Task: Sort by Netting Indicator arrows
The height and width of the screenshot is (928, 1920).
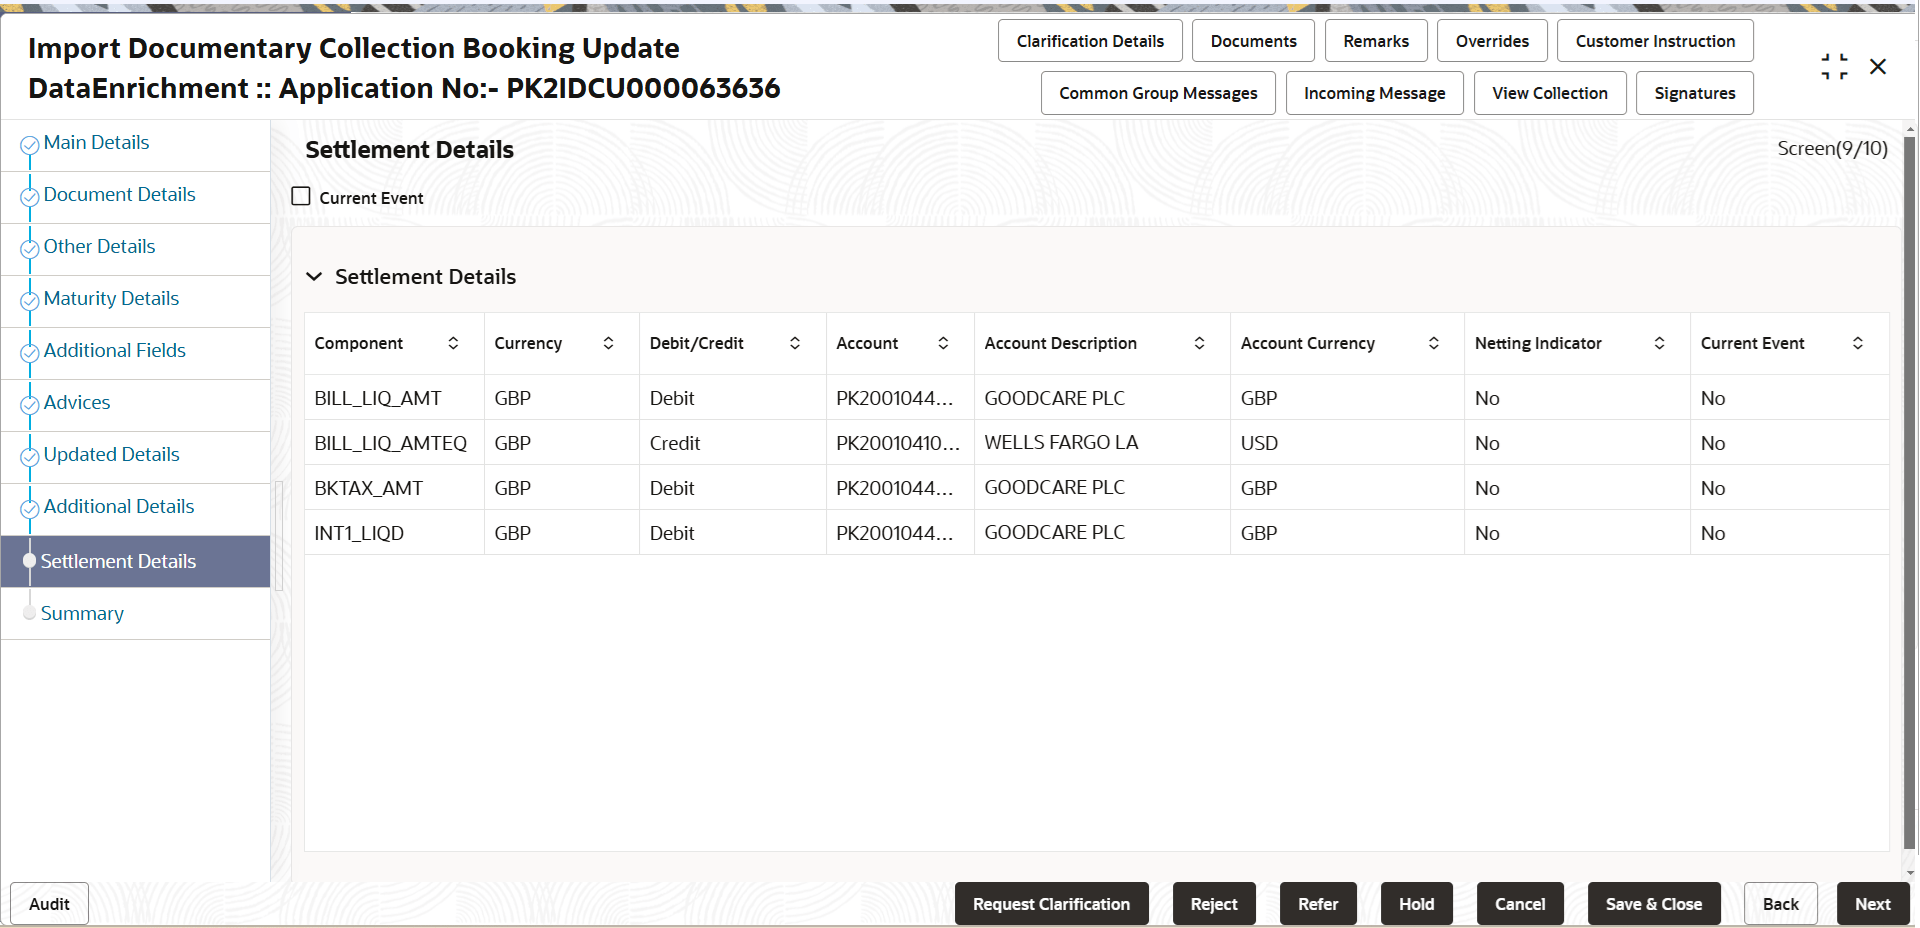Action: [1659, 343]
